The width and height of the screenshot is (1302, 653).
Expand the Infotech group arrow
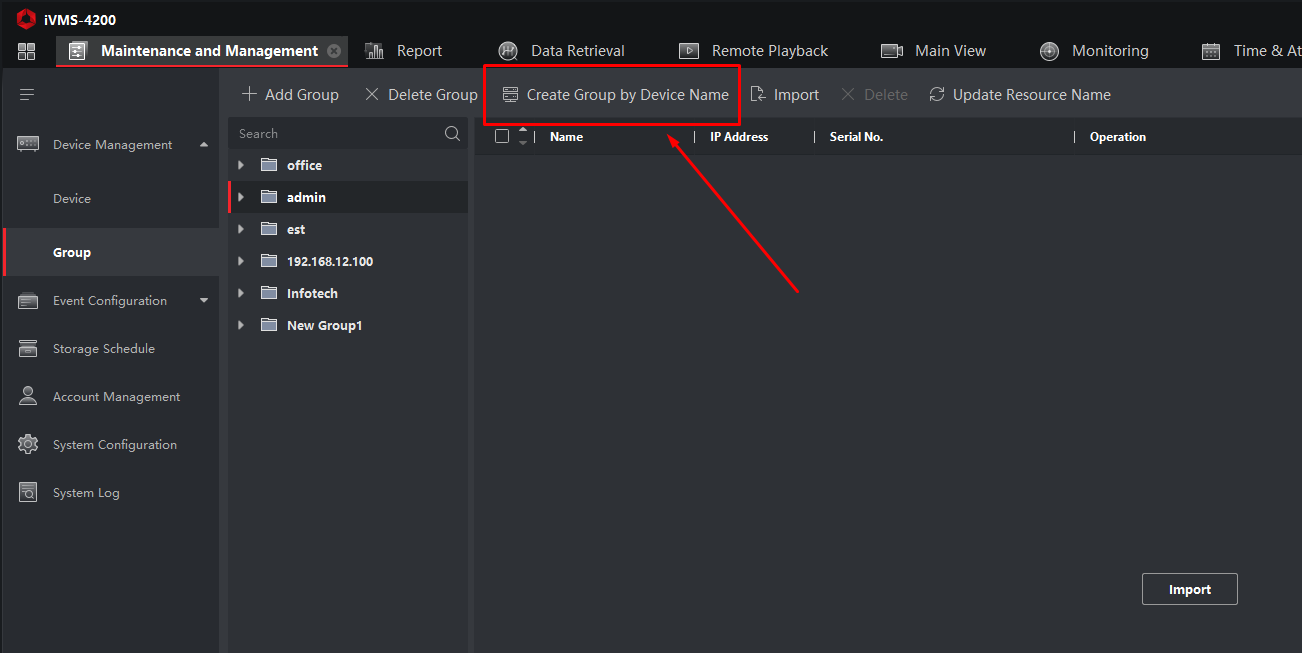(x=241, y=293)
